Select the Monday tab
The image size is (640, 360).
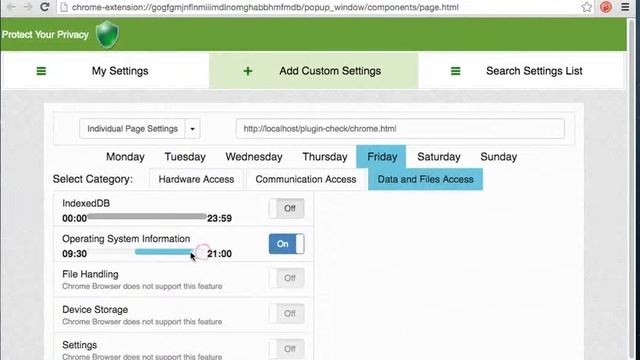[x=125, y=157]
